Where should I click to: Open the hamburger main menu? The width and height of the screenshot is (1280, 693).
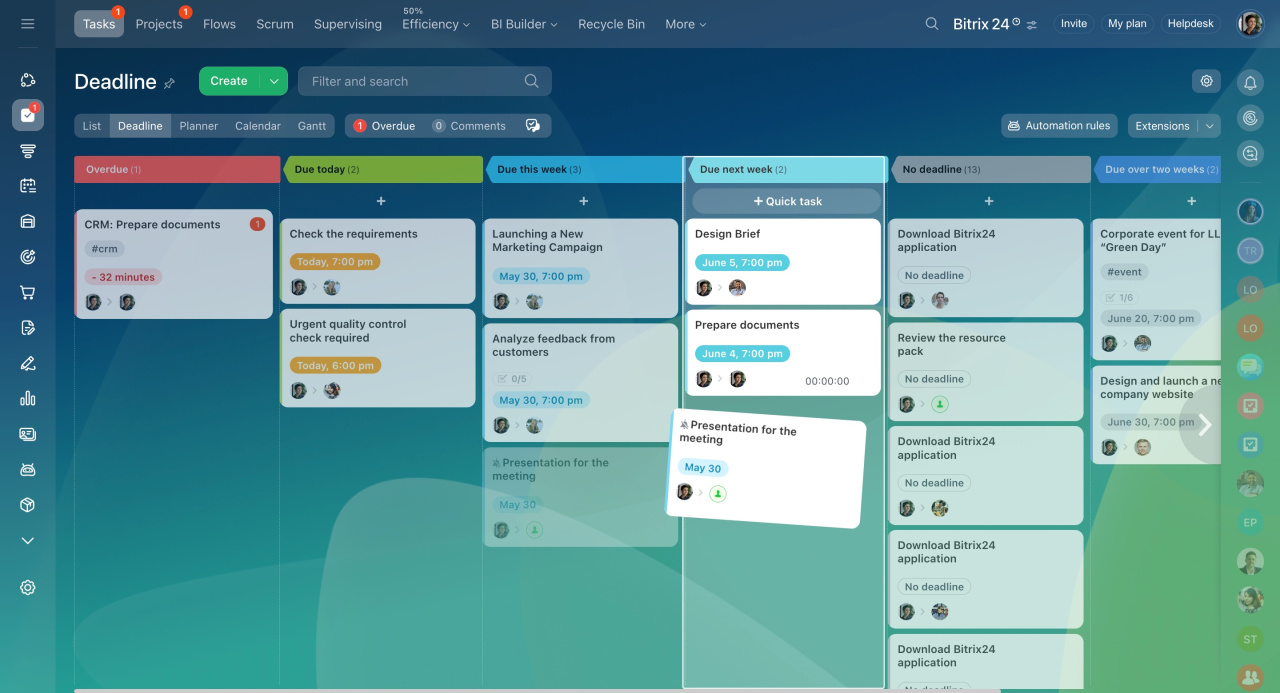tap(28, 24)
